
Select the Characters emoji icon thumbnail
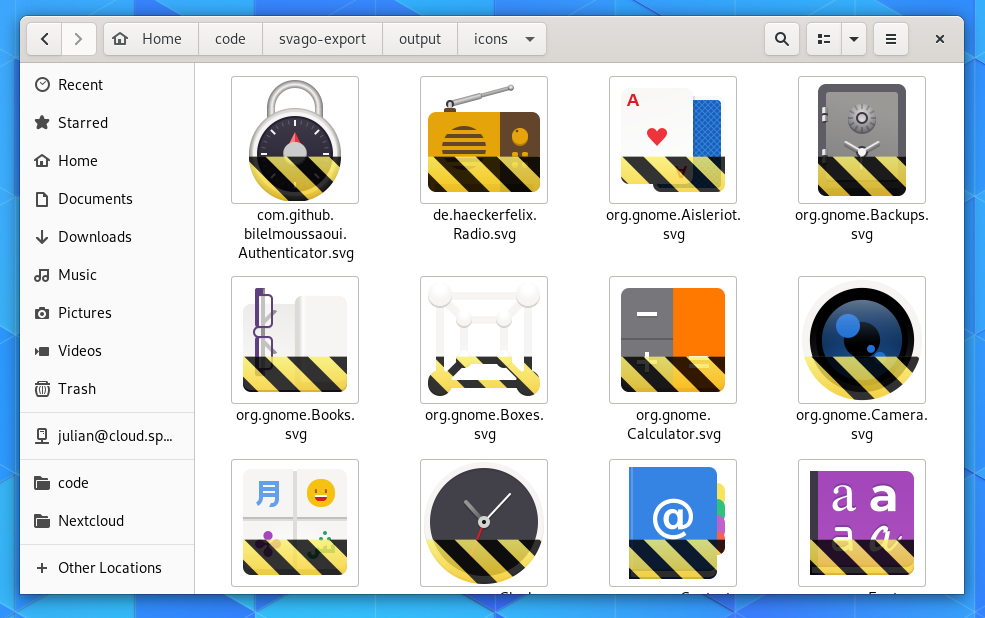coord(295,523)
